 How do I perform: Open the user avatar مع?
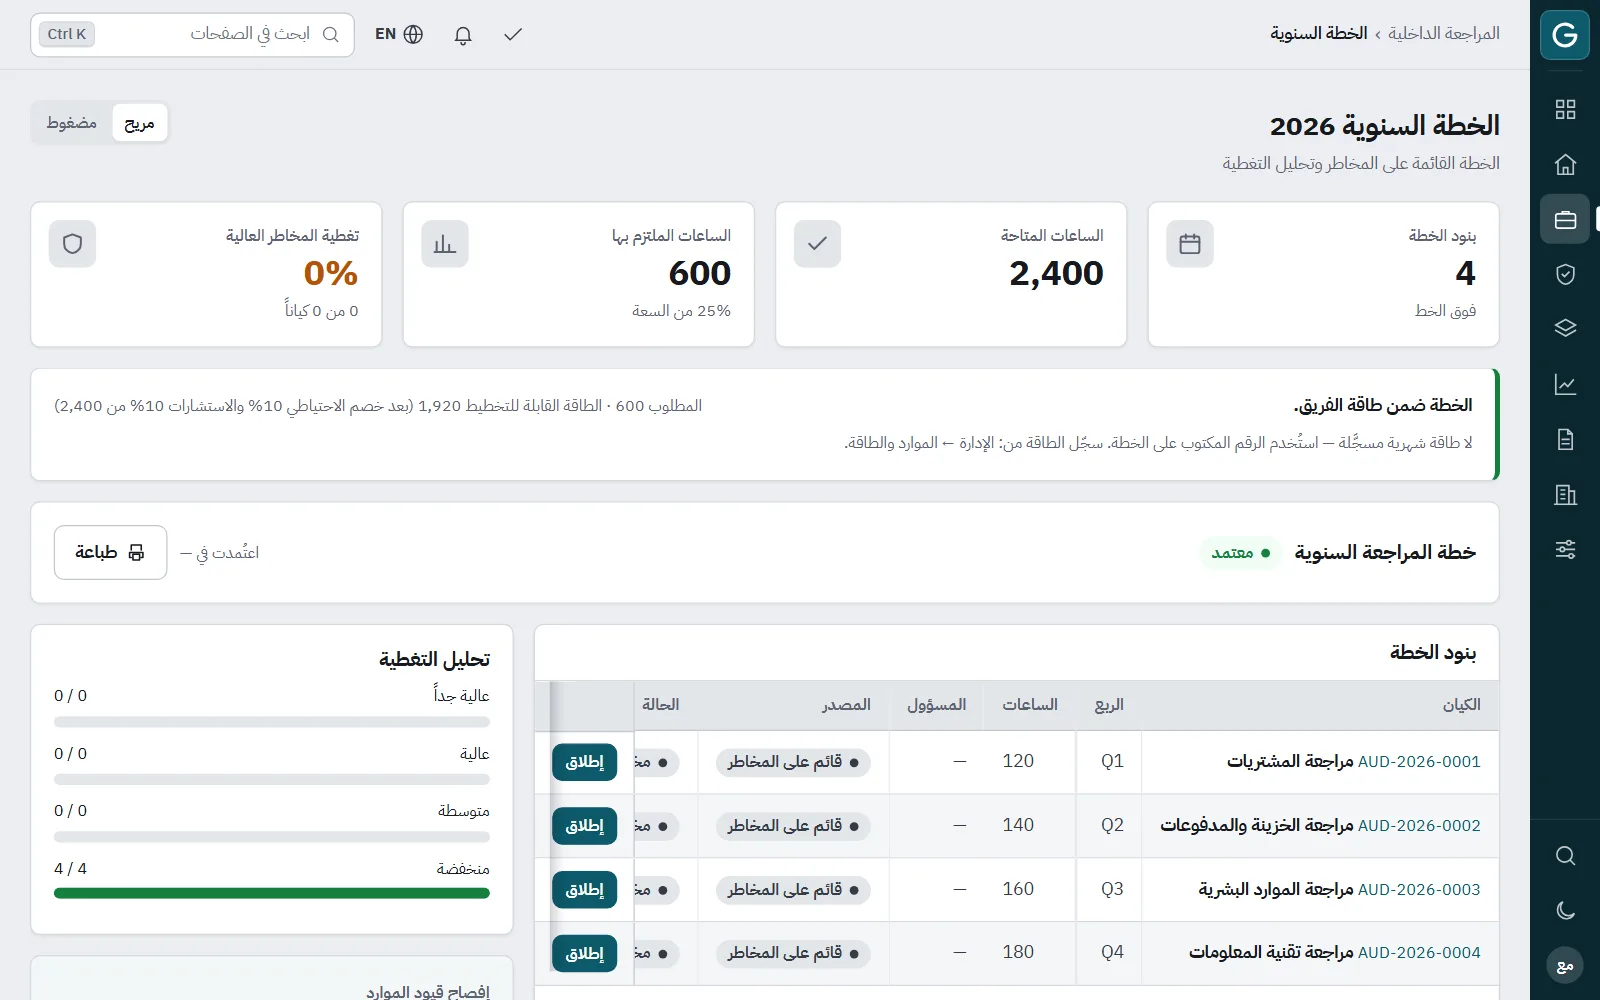pos(1565,966)
